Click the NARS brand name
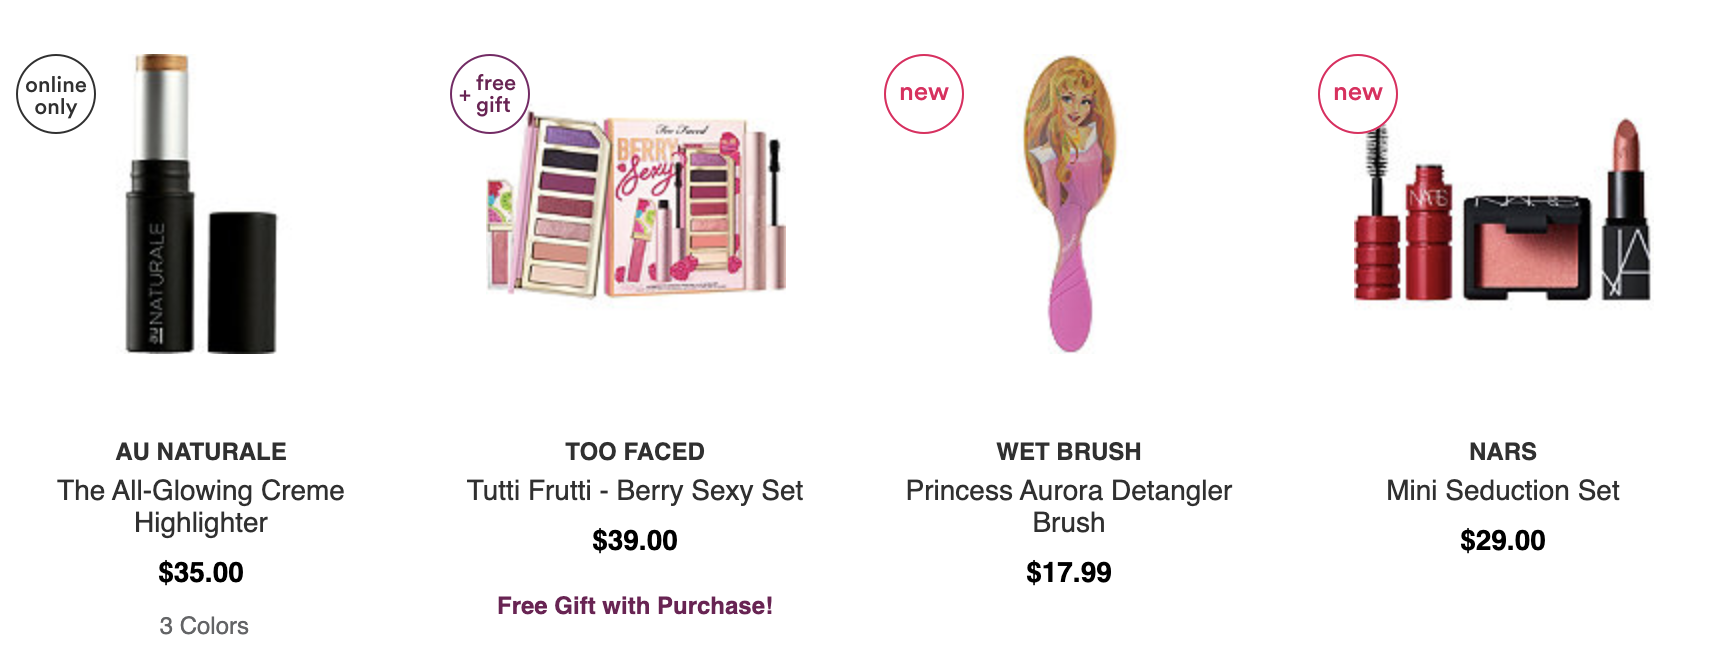This screenshot has height=648, width=1736. point(1503,452)
